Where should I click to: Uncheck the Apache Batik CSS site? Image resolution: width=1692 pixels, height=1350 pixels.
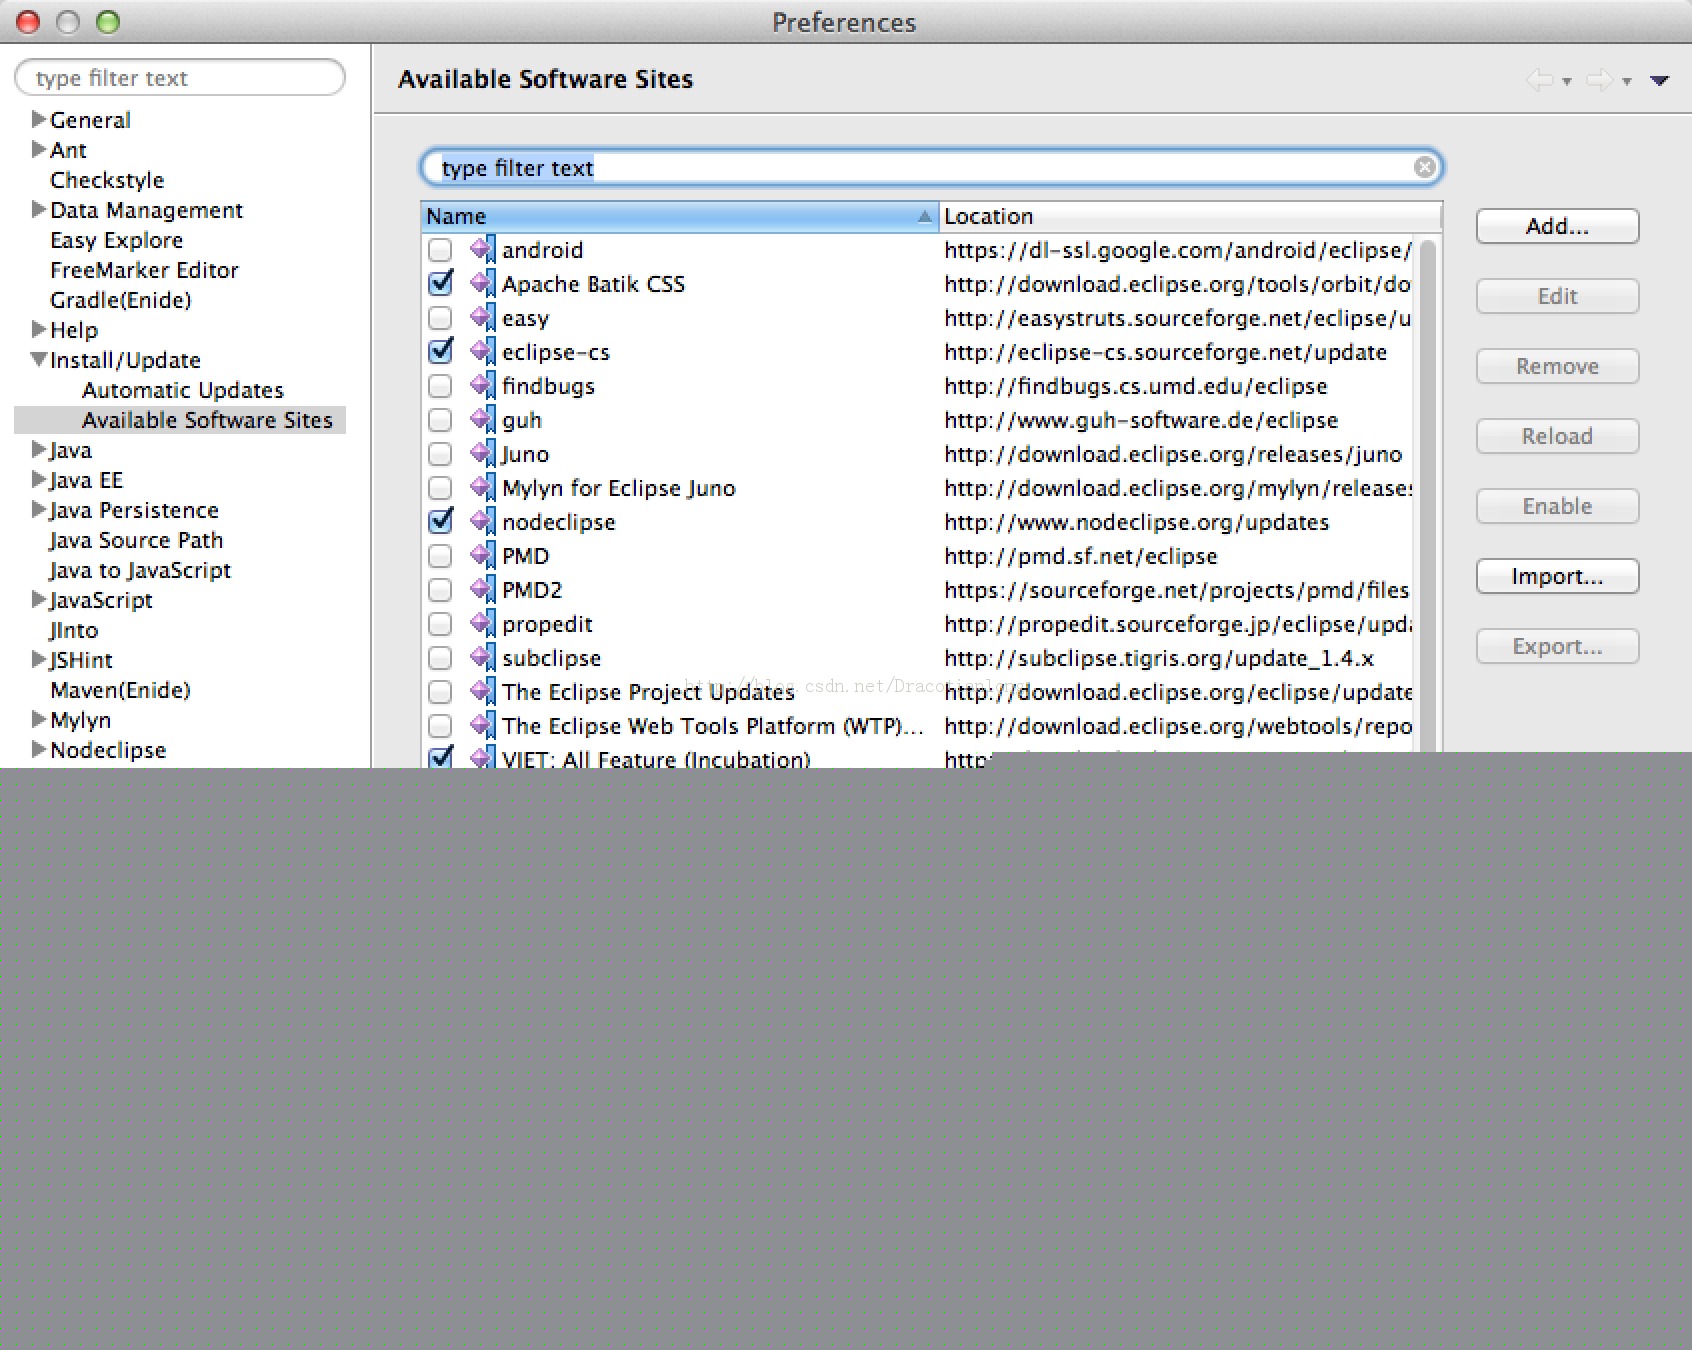click(x=440, y=283)
